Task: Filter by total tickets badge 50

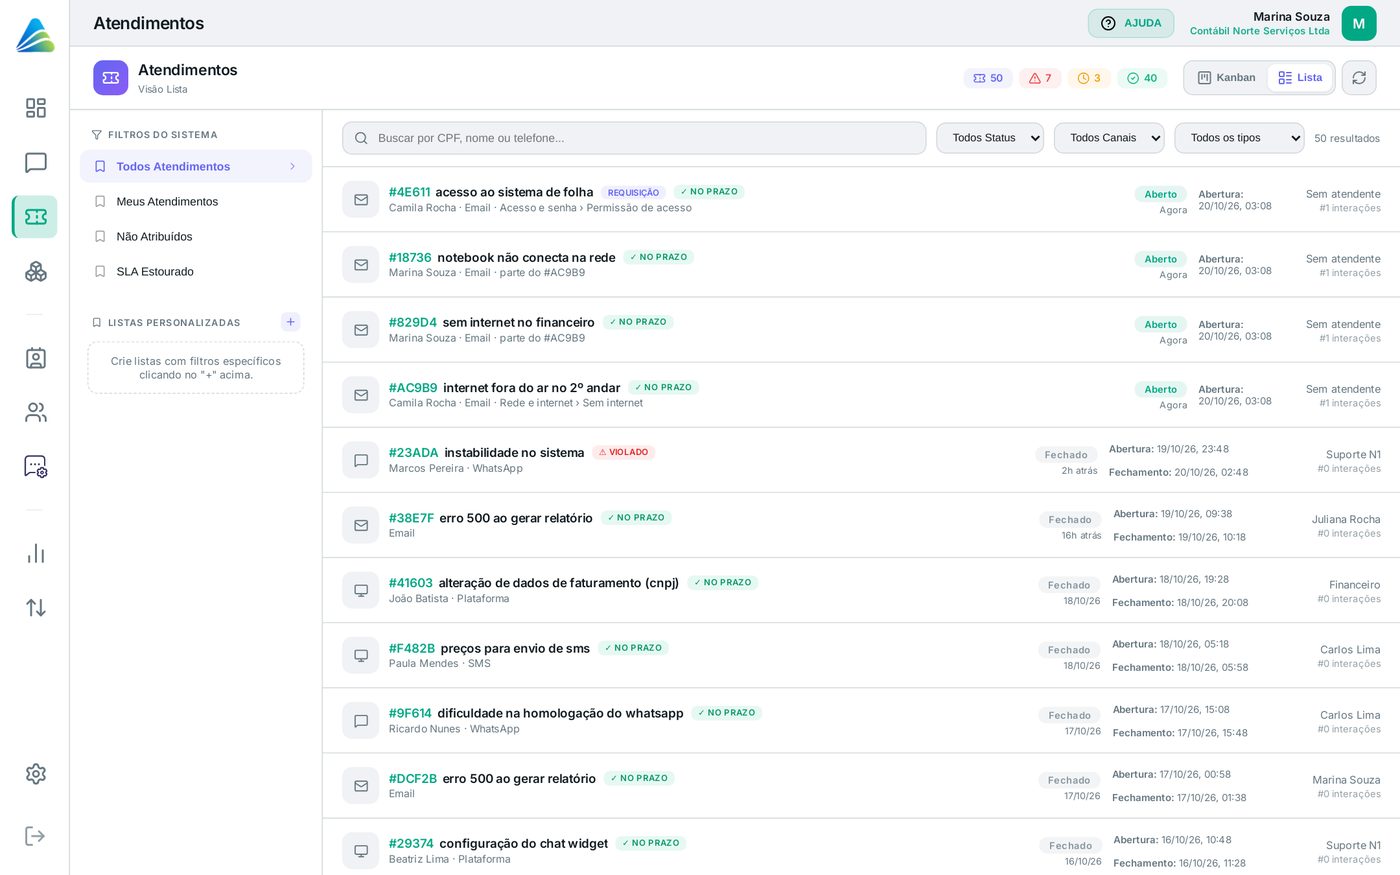Action: click(988, 78)
